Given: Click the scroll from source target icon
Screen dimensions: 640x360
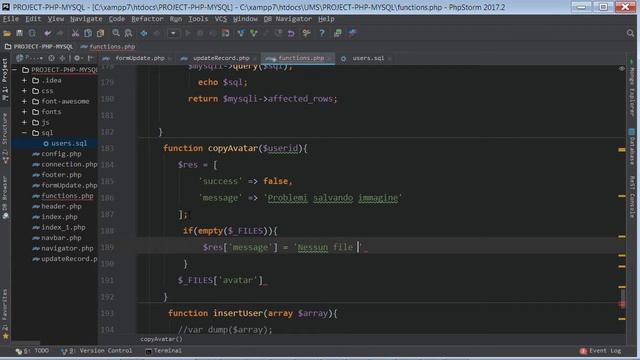Looking at the screenshot, I should click(x=51, y=58).
